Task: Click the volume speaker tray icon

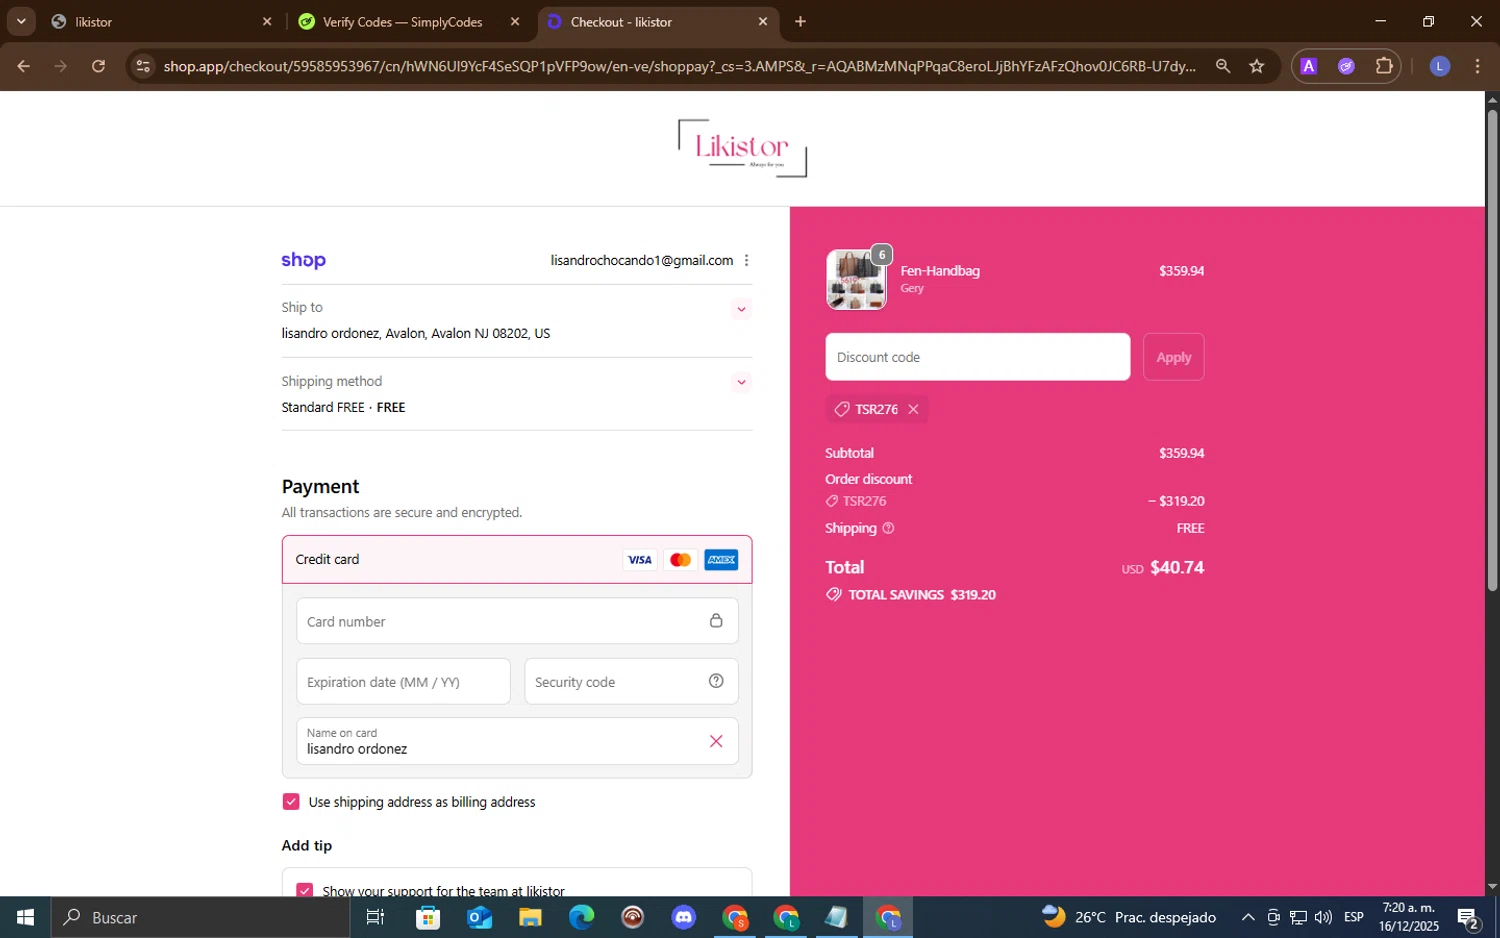Action: tap(1323, 917)
